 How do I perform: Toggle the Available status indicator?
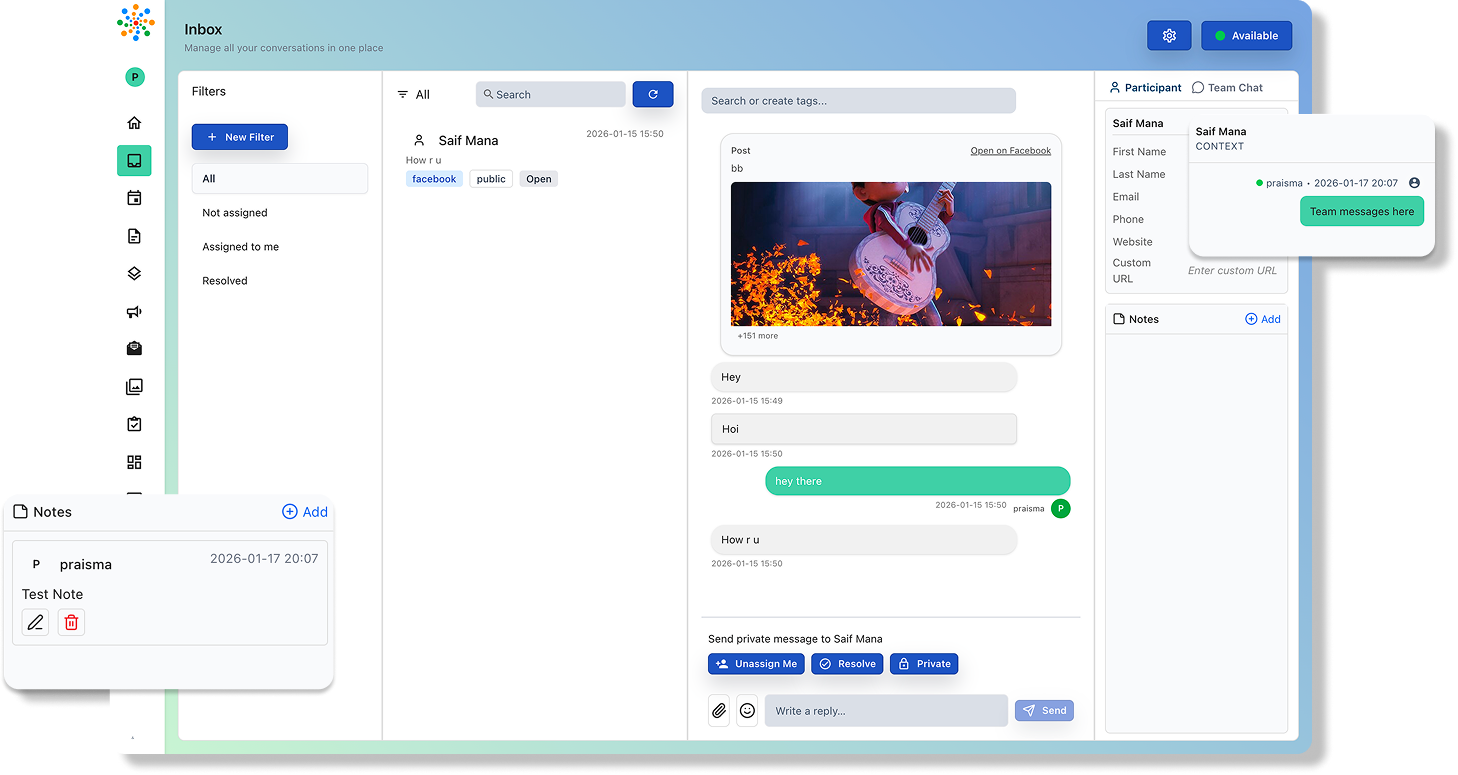(x=1246, y=35)
